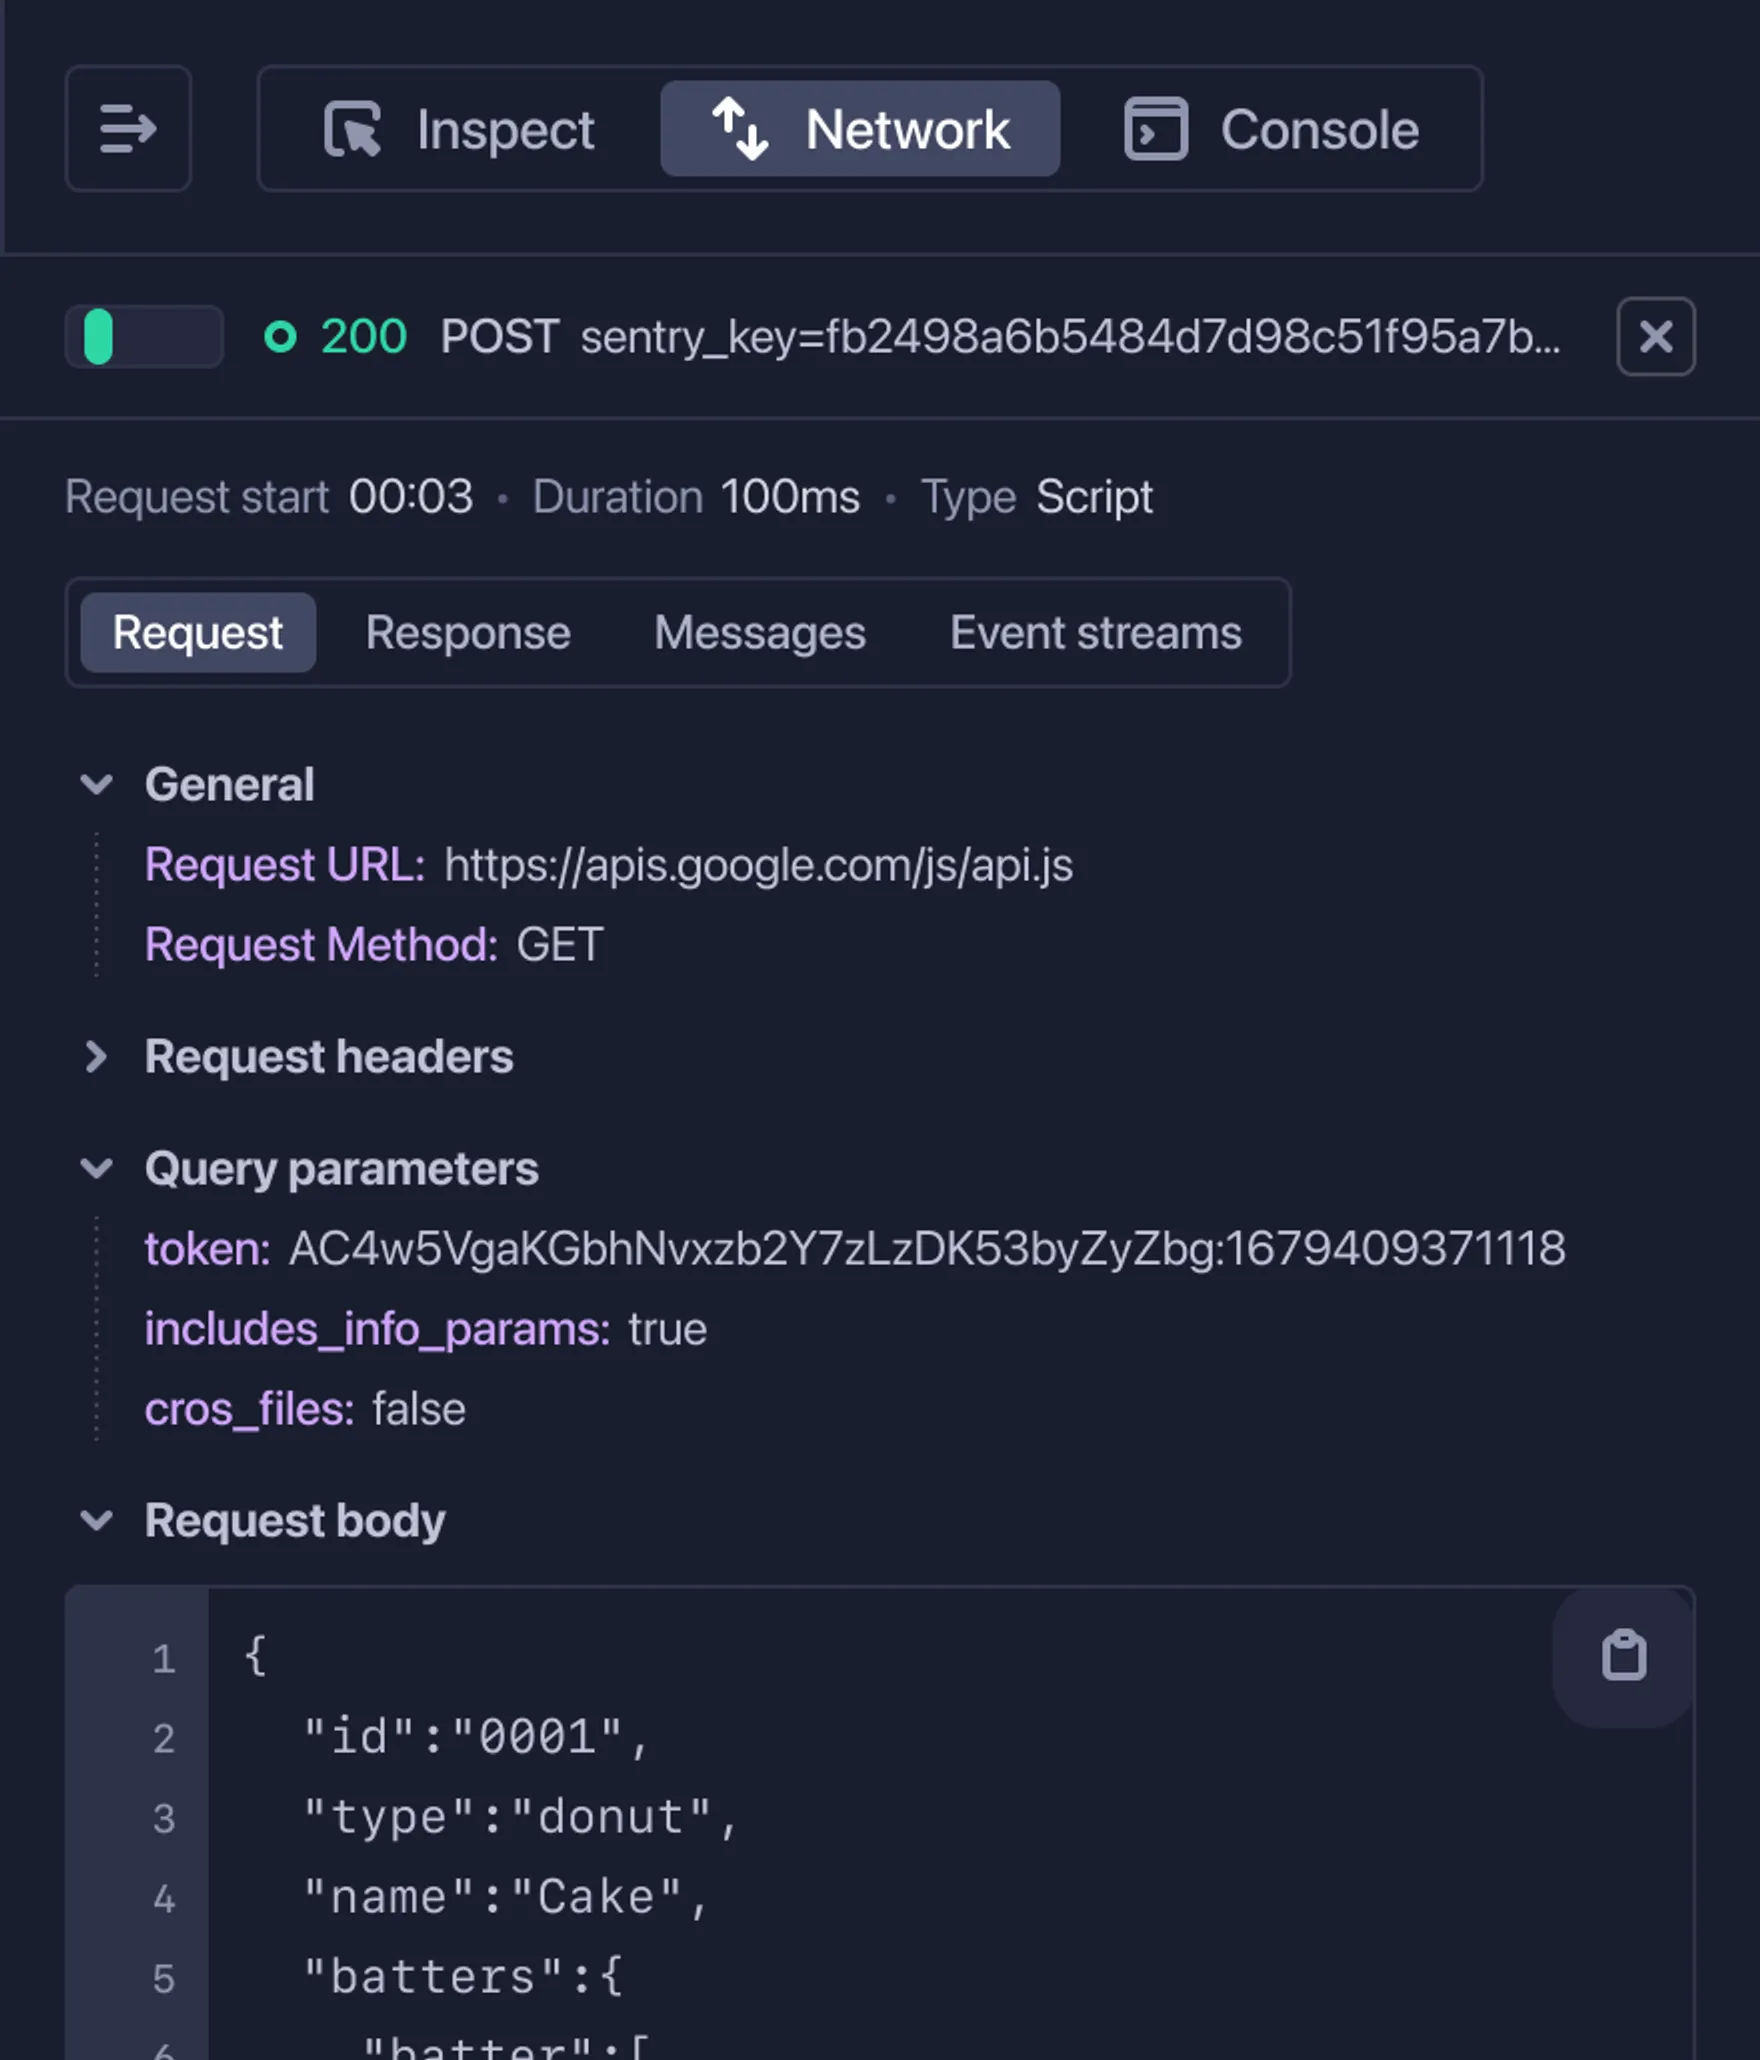This screenshot has height=2060, width=1760.
Task: Expand the Request headers section
Action: [x=97, y=1056]
